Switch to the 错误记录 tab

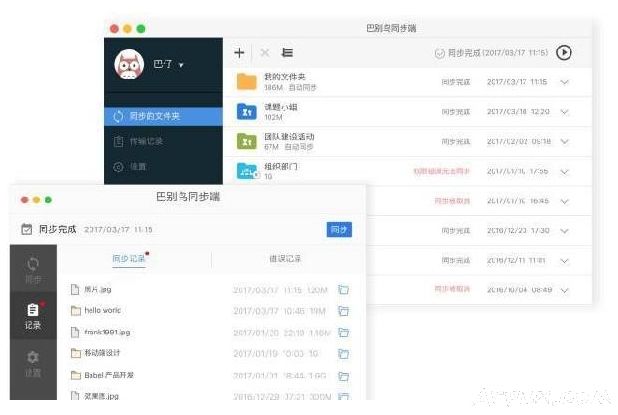click(285, 259)
